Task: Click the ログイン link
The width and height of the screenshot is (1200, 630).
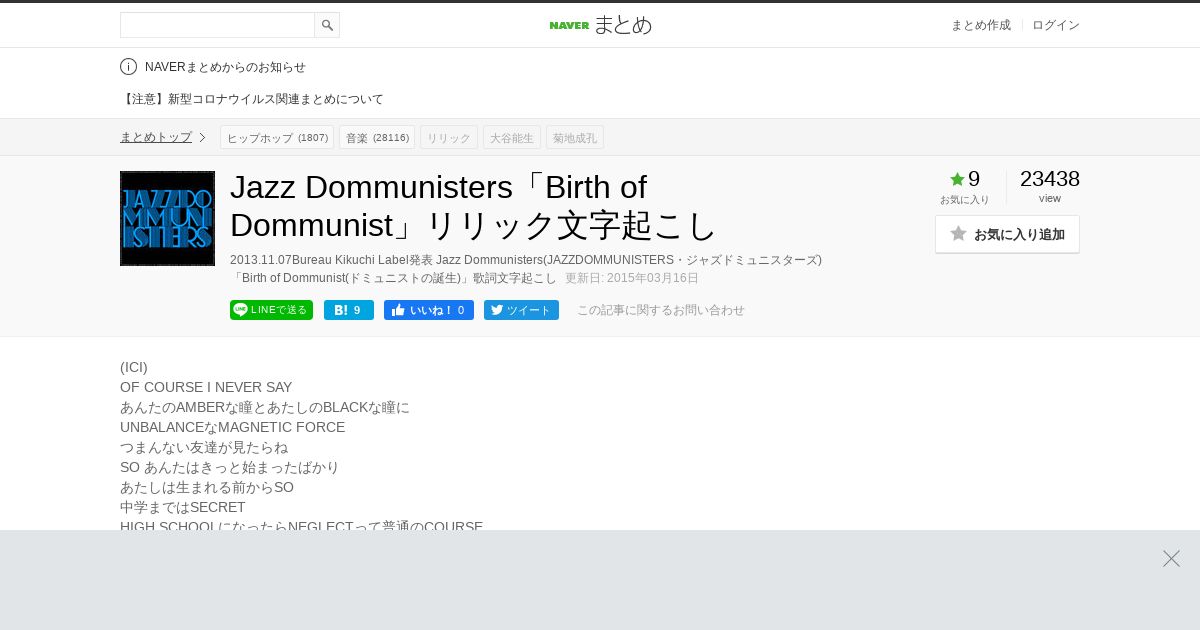Action: pyautogui.click(x=1056, y=25)
